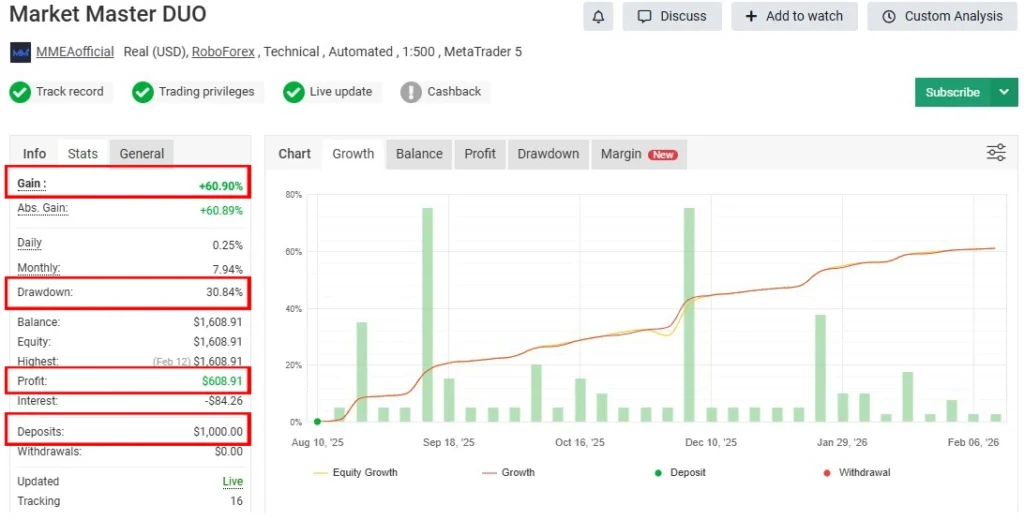
Task: Click the +60.89% Abs. Gain value
Action: pos(221,210)
